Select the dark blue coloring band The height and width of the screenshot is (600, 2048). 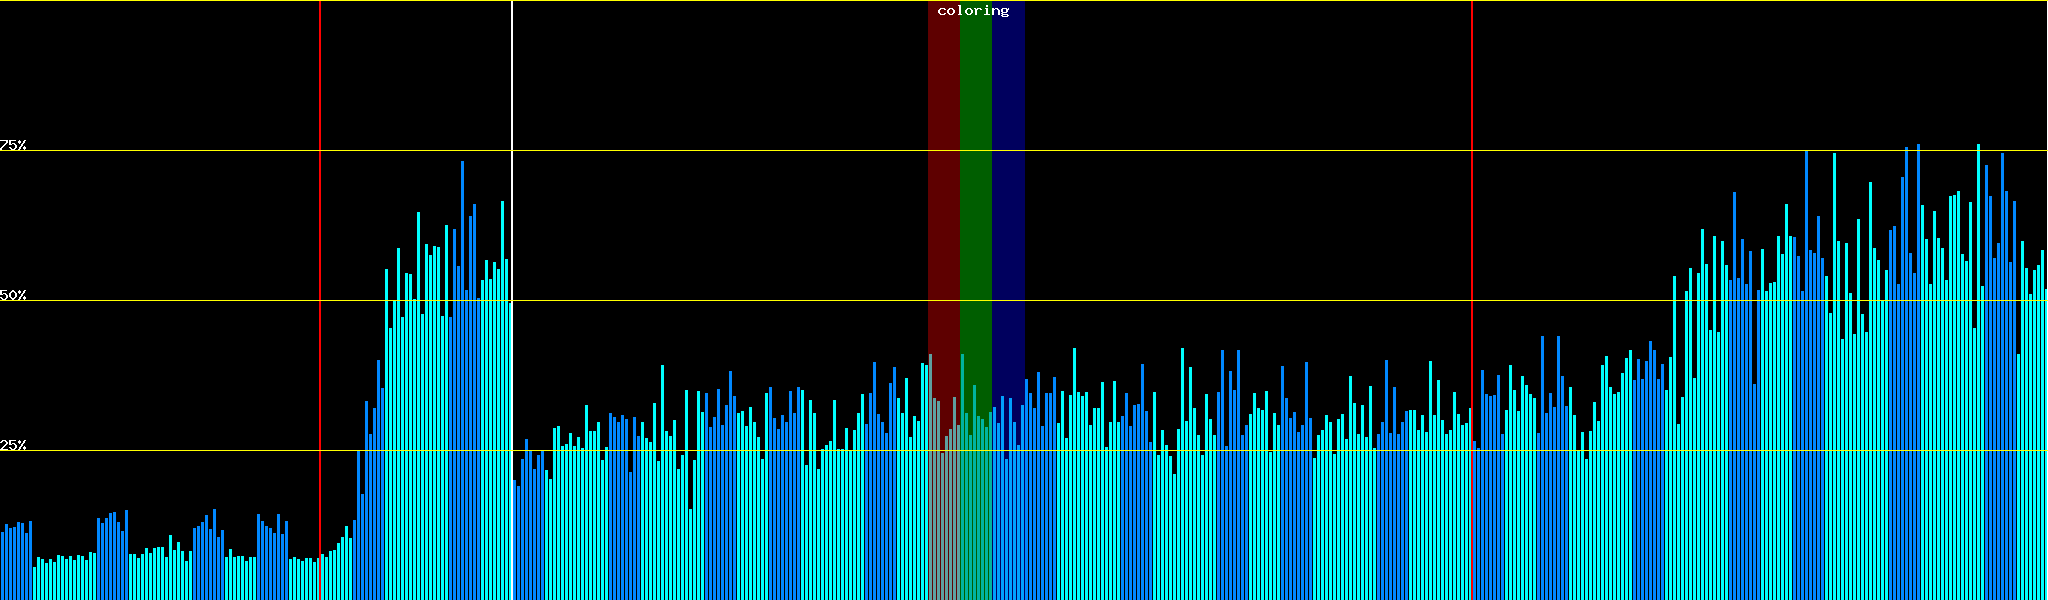coord(1008,200)
